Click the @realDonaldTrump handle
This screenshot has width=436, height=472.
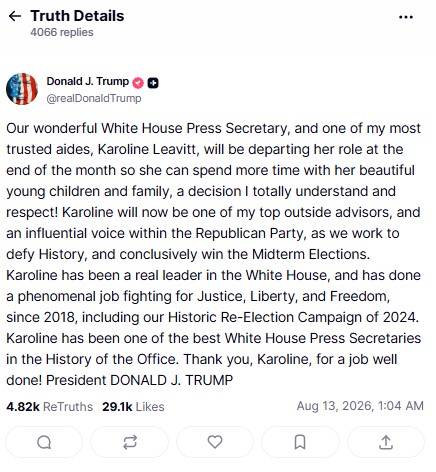click(x=94, y=98)
